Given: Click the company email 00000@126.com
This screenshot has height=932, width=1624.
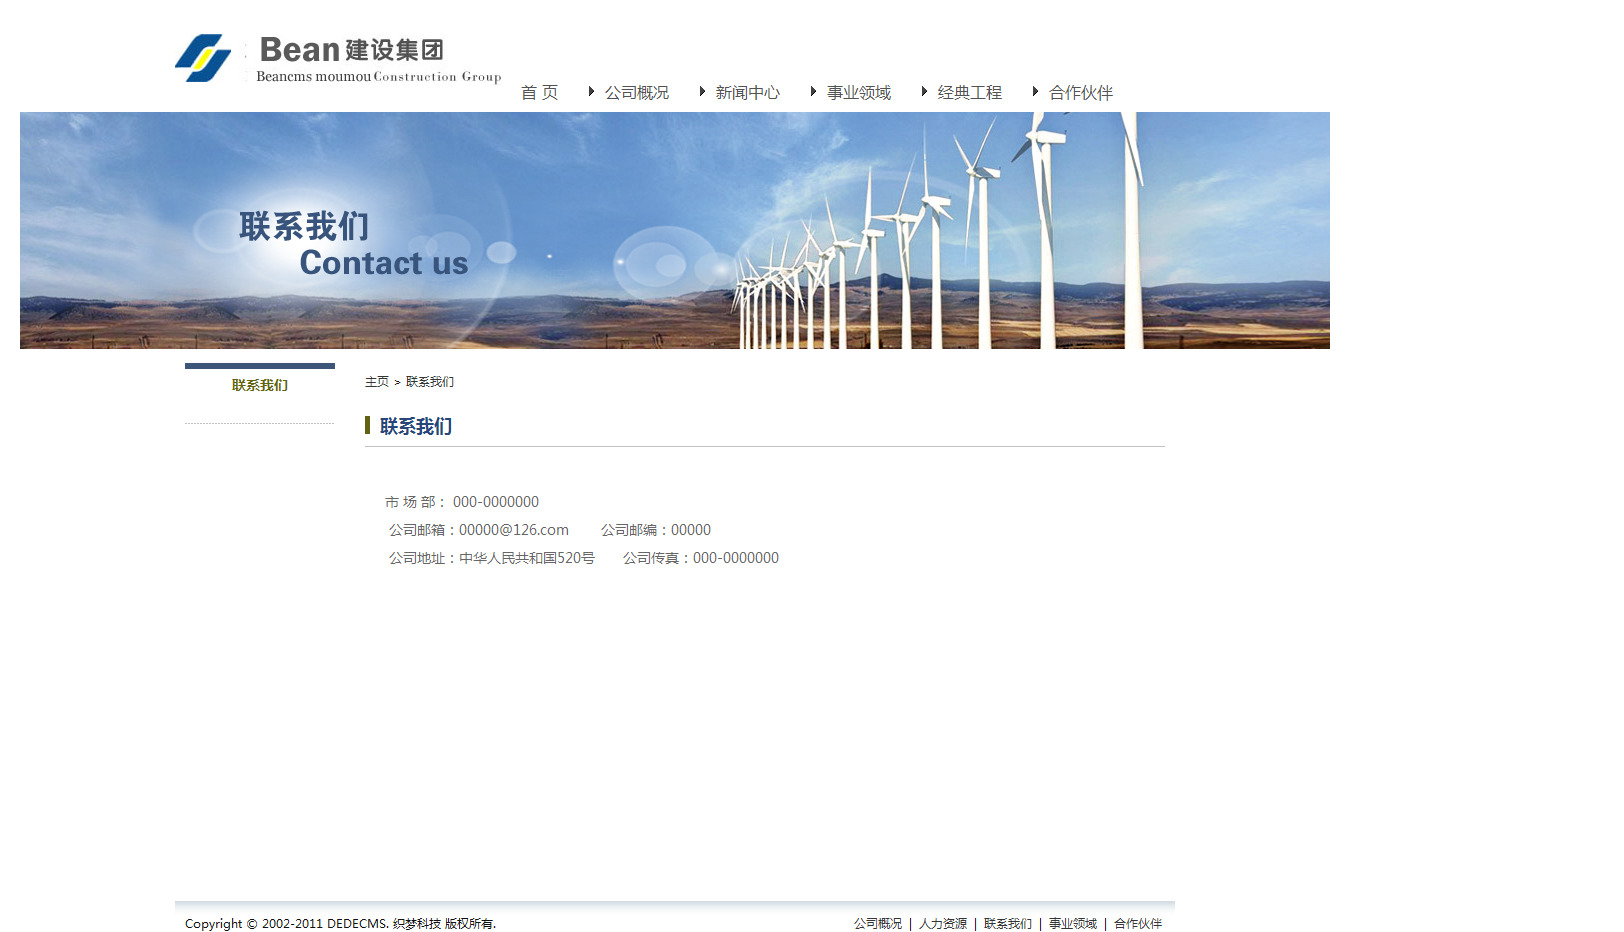Looking at the screenshot, I should pos(513,530).
